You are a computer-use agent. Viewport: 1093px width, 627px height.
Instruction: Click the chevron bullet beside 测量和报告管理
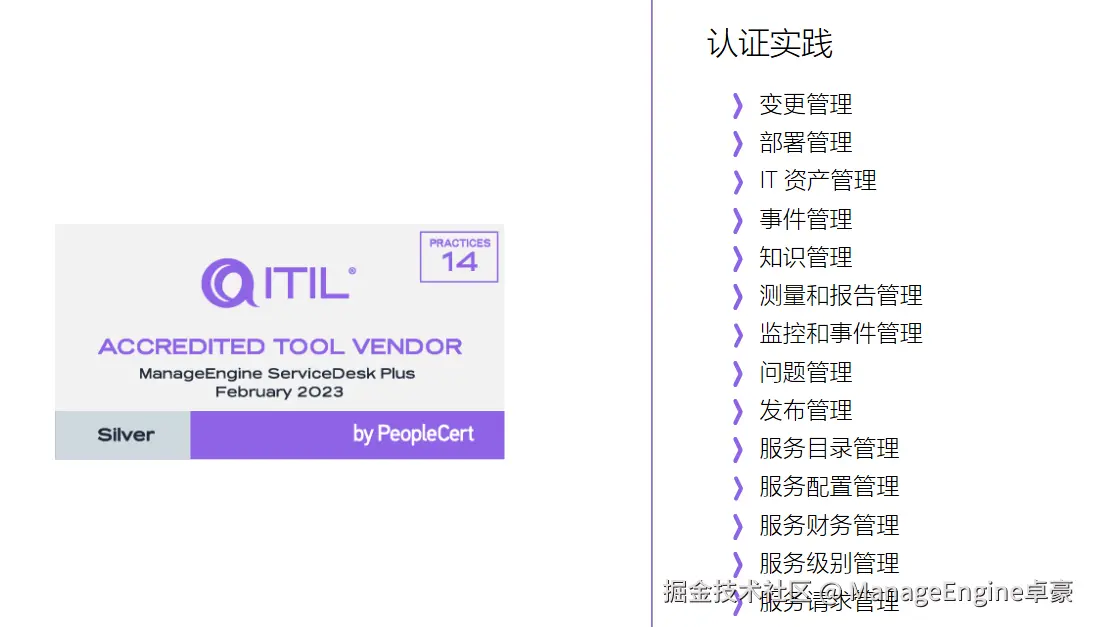pyautogui.click(x=737, y=296)
